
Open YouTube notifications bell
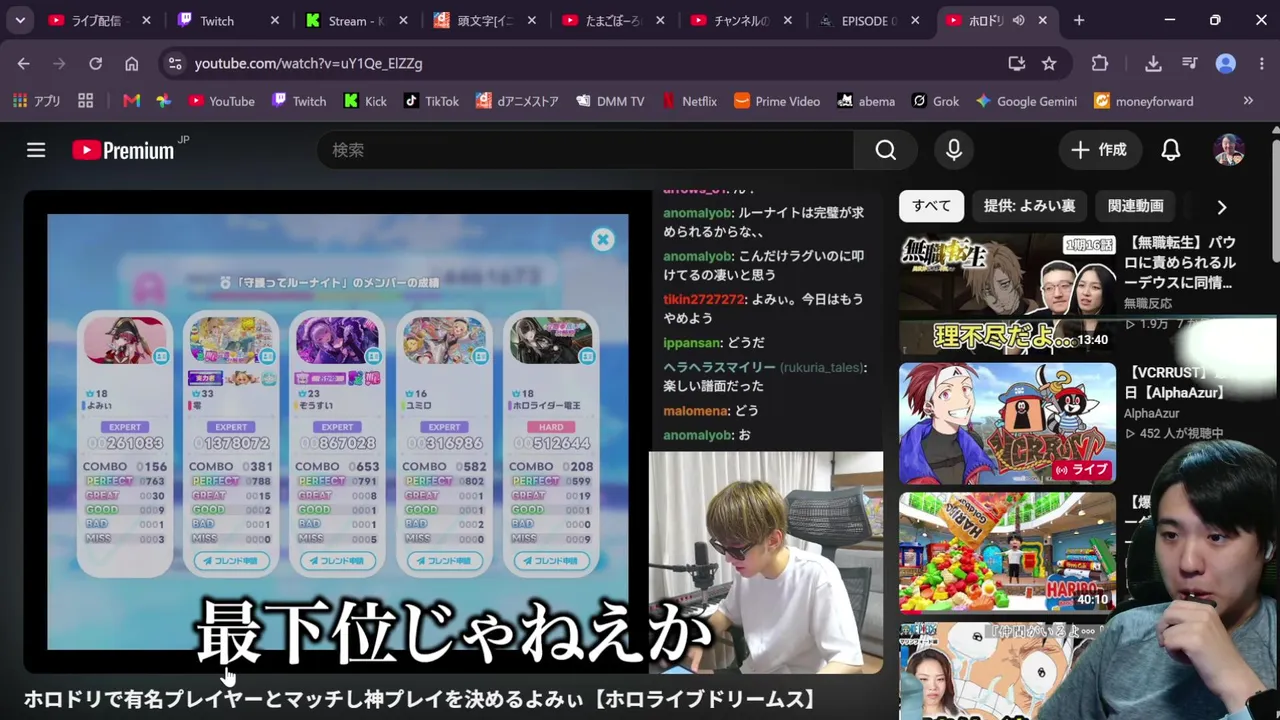[1171, 150]
